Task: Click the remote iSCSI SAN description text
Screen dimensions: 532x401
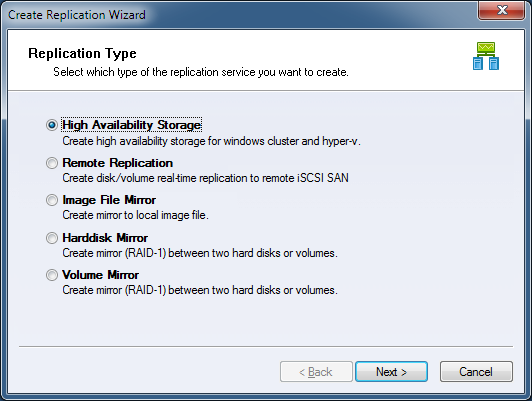Action: point(206,178)
